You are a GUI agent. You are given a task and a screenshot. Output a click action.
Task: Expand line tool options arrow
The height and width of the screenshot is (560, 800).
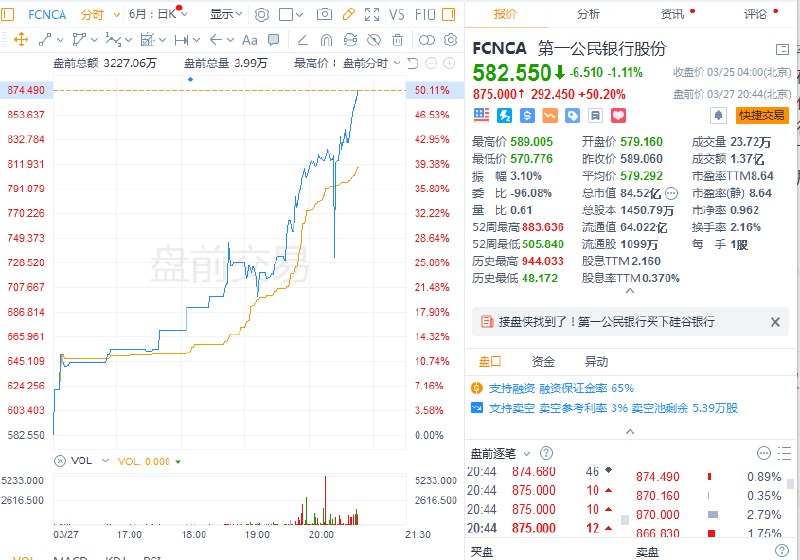(60, 40)
